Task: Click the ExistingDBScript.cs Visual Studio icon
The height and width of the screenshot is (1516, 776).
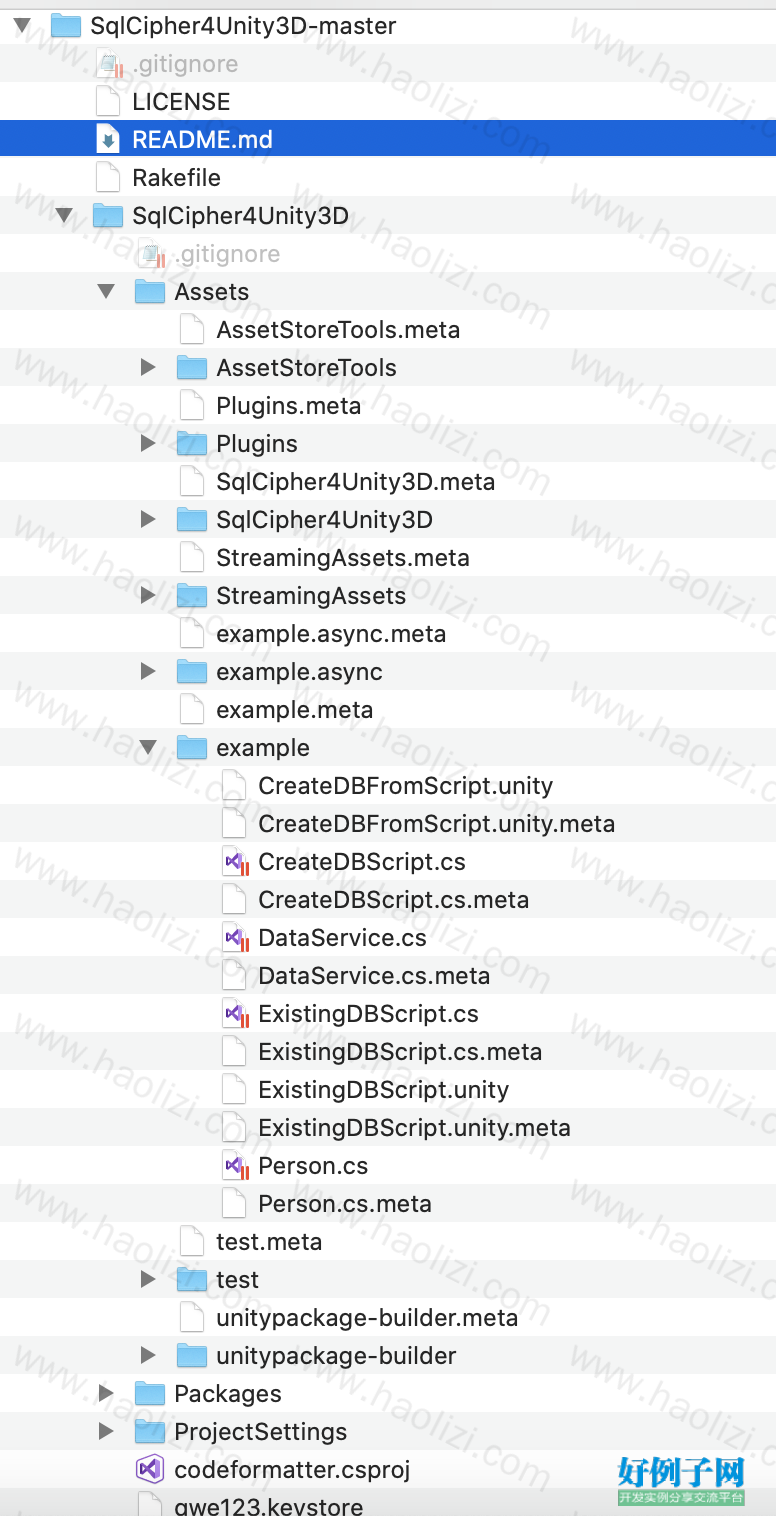Action: point(235,1014)
